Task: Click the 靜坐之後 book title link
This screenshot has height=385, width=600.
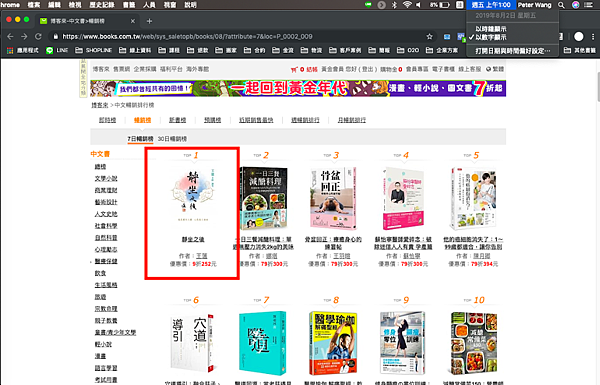Action: click(x=193, y=240)
